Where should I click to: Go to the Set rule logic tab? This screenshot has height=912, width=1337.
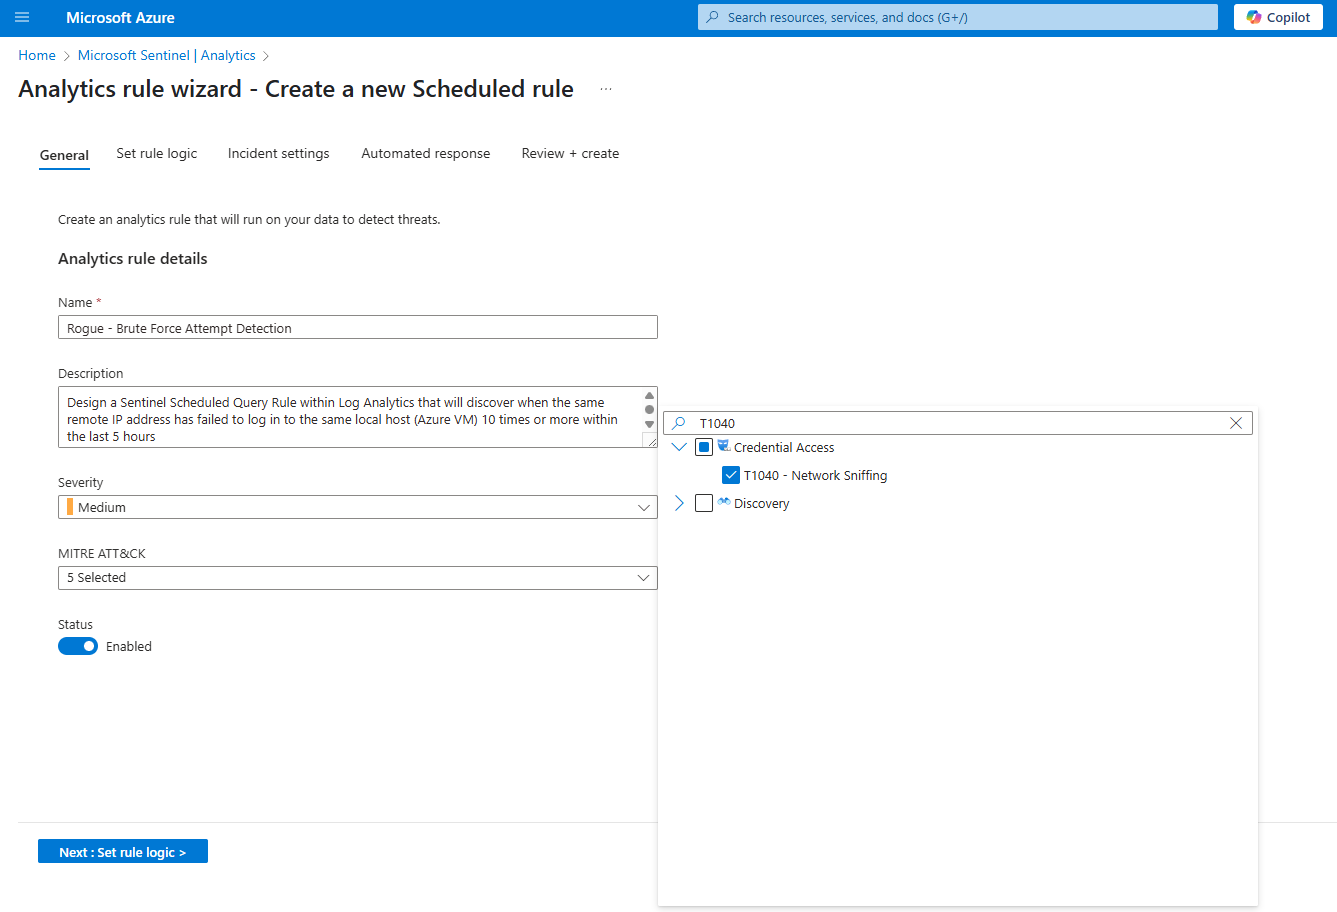coord(157,153)
